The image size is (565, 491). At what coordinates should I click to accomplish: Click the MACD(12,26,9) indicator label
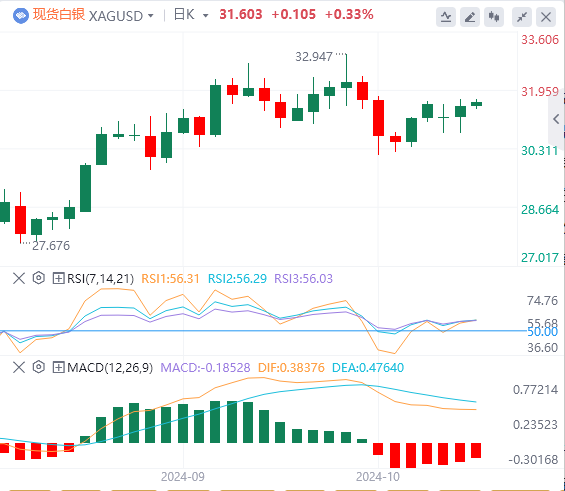point(110,367)
